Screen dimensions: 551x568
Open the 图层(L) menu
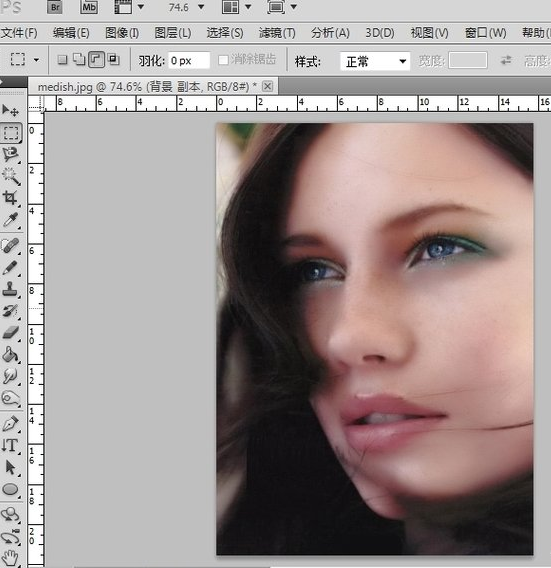click(172, 33)
